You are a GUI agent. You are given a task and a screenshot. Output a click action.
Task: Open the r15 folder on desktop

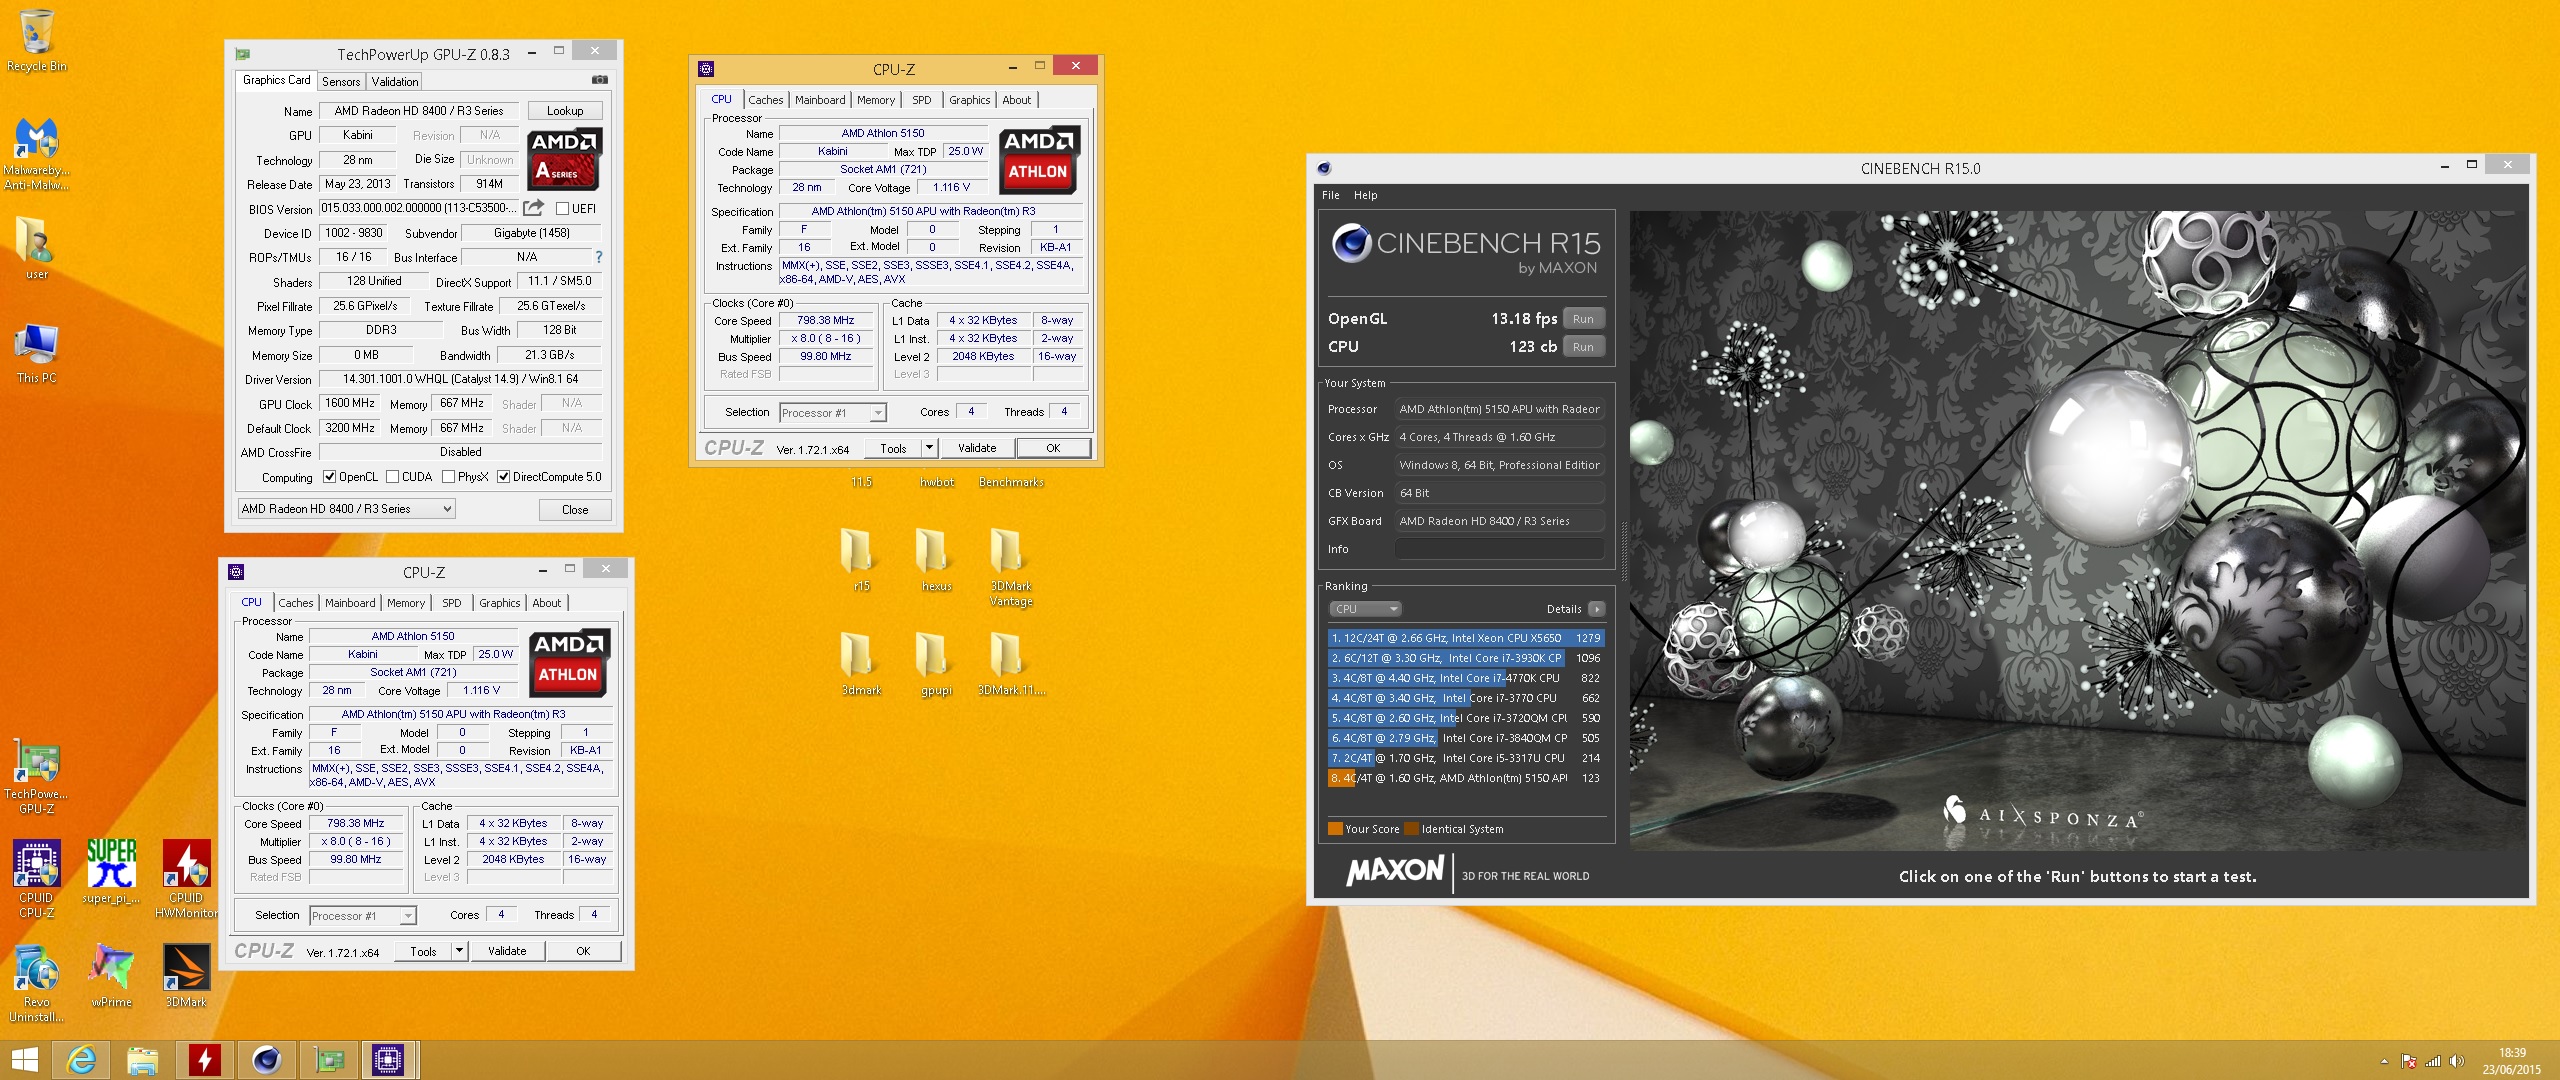pos(861,559)
